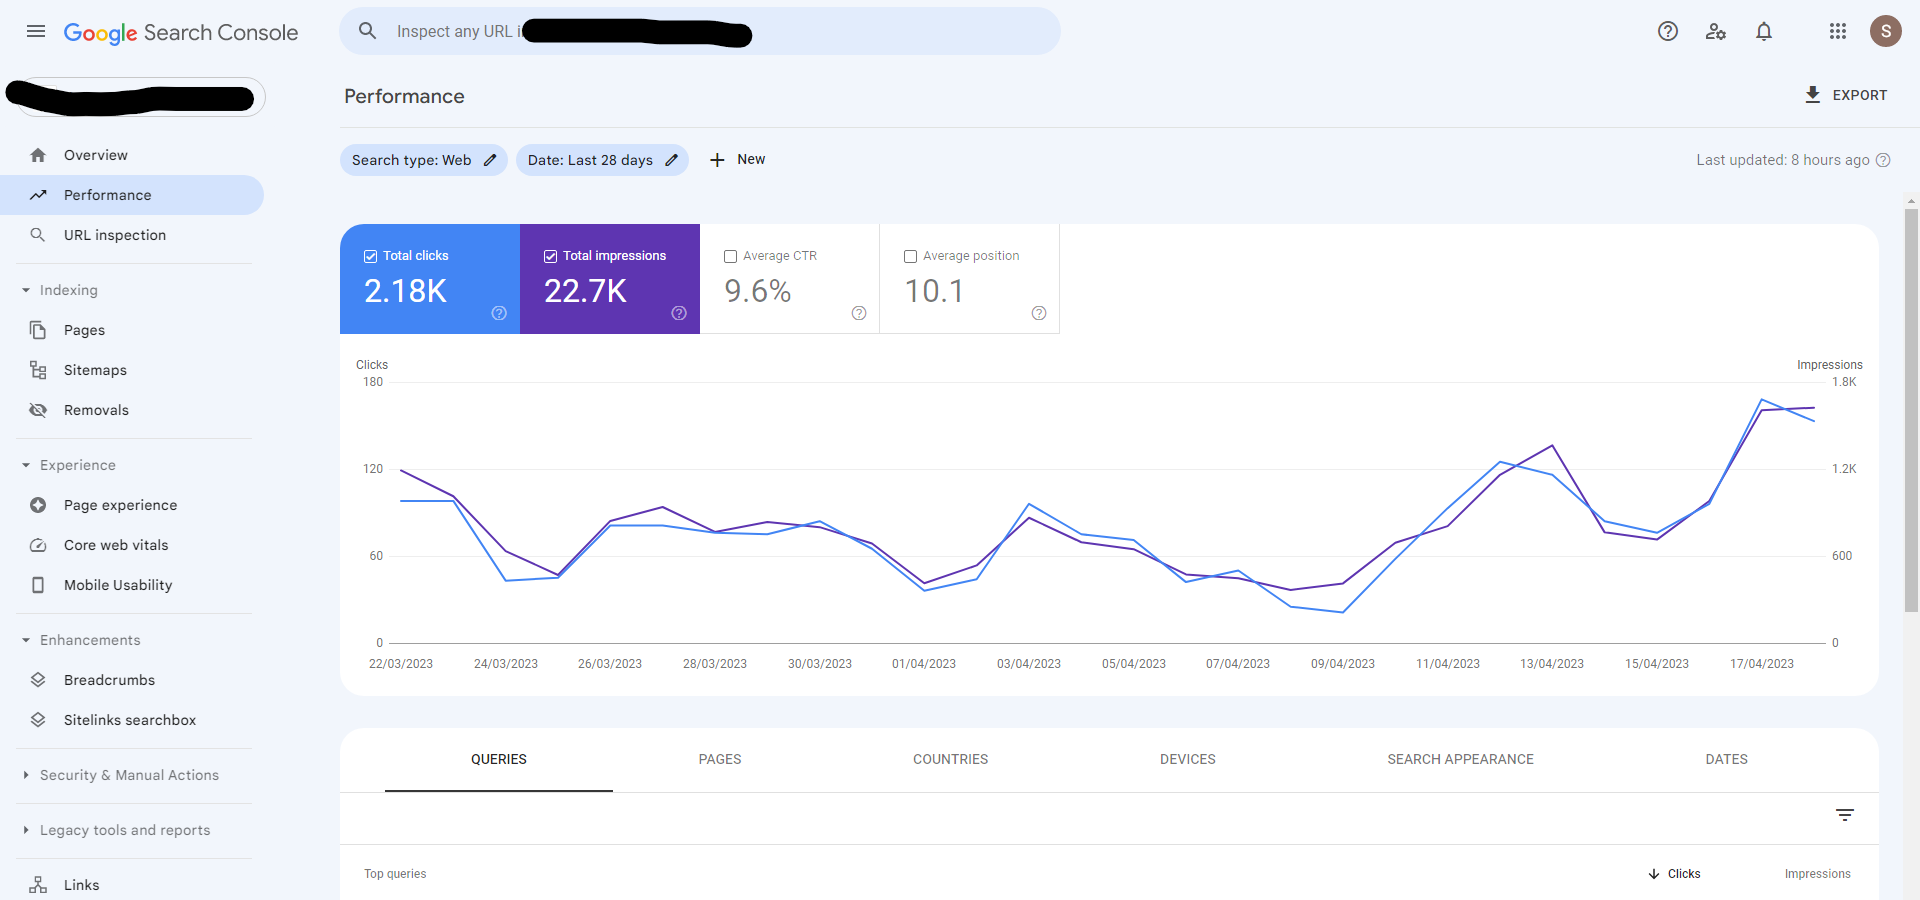Open Performance label in the sidebar
The width and height of the screenshot is (1920, 900).
tap(108, 195)
